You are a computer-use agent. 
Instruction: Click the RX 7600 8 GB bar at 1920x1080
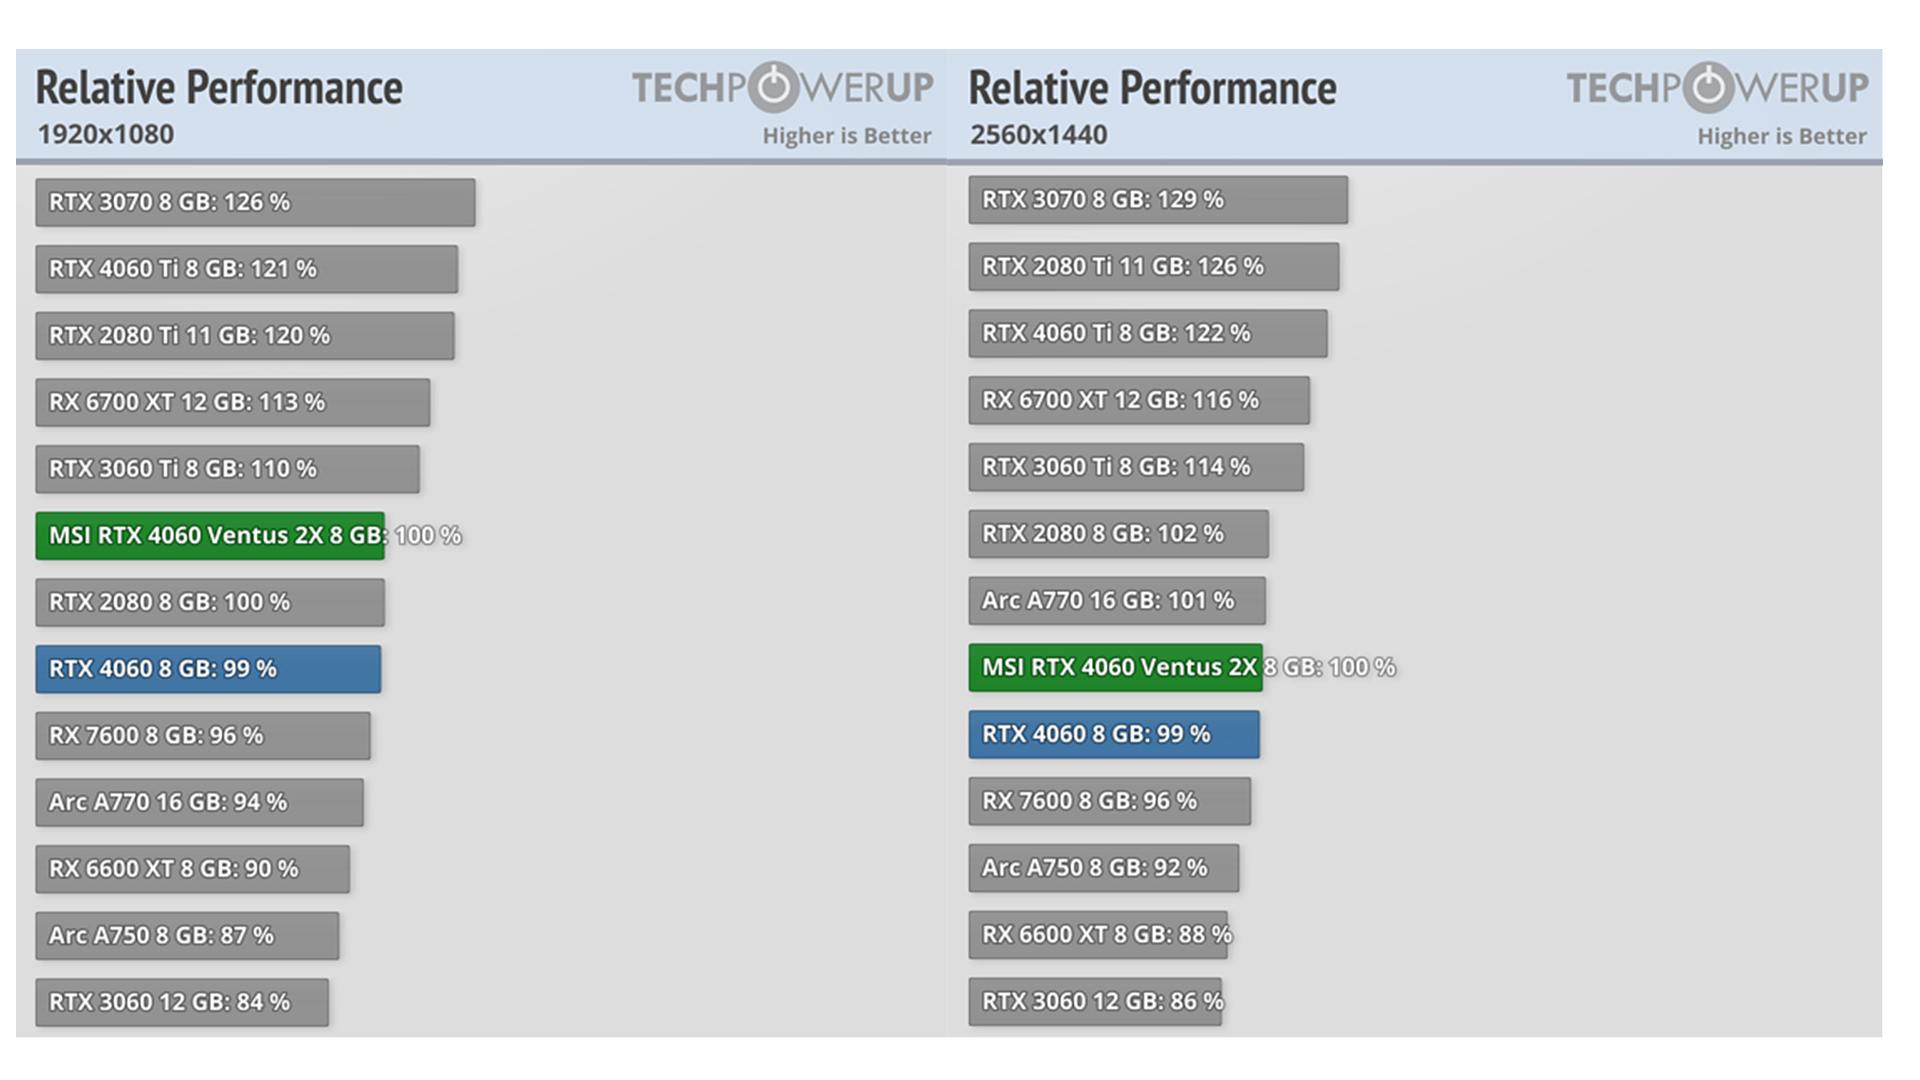[202, 736]
